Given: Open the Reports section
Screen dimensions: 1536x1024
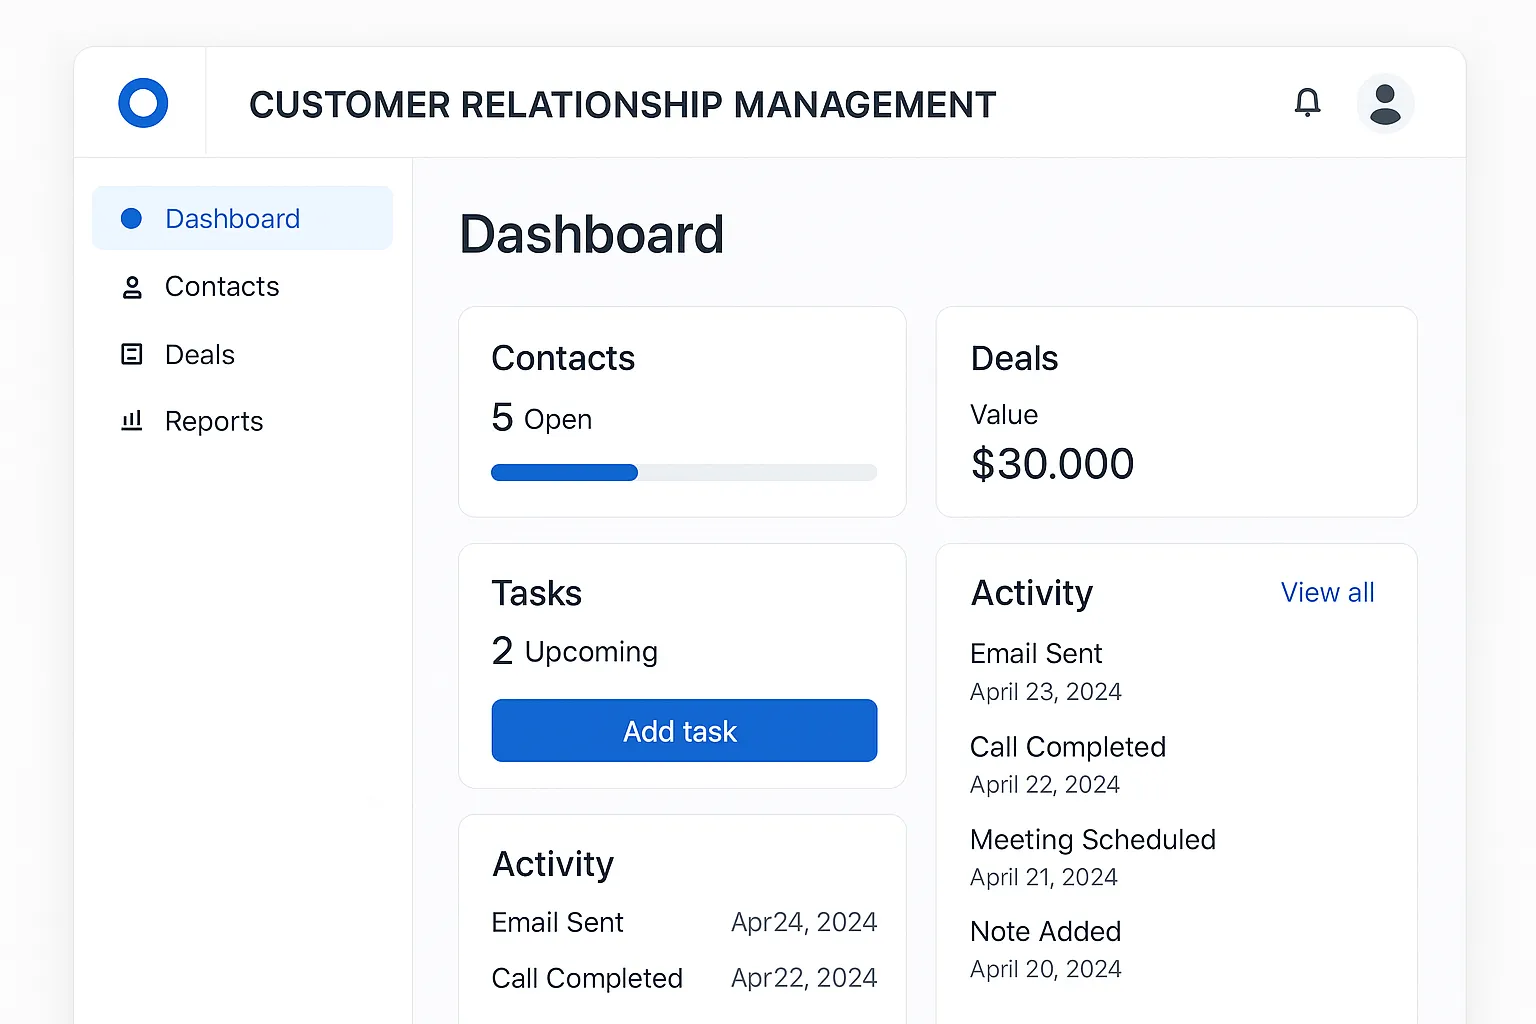Looking at the screenshot, I should [x=214, y=421].
